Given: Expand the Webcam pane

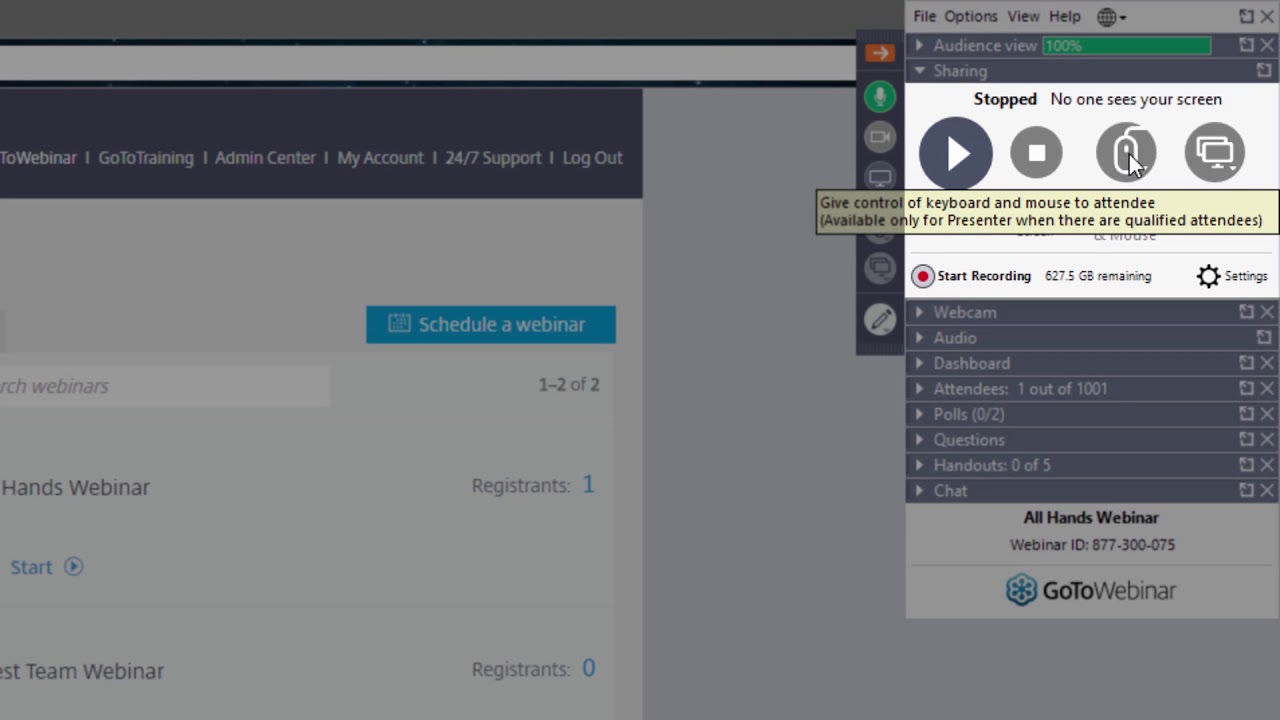Looking at the screenshot, I should click(919, 312).
